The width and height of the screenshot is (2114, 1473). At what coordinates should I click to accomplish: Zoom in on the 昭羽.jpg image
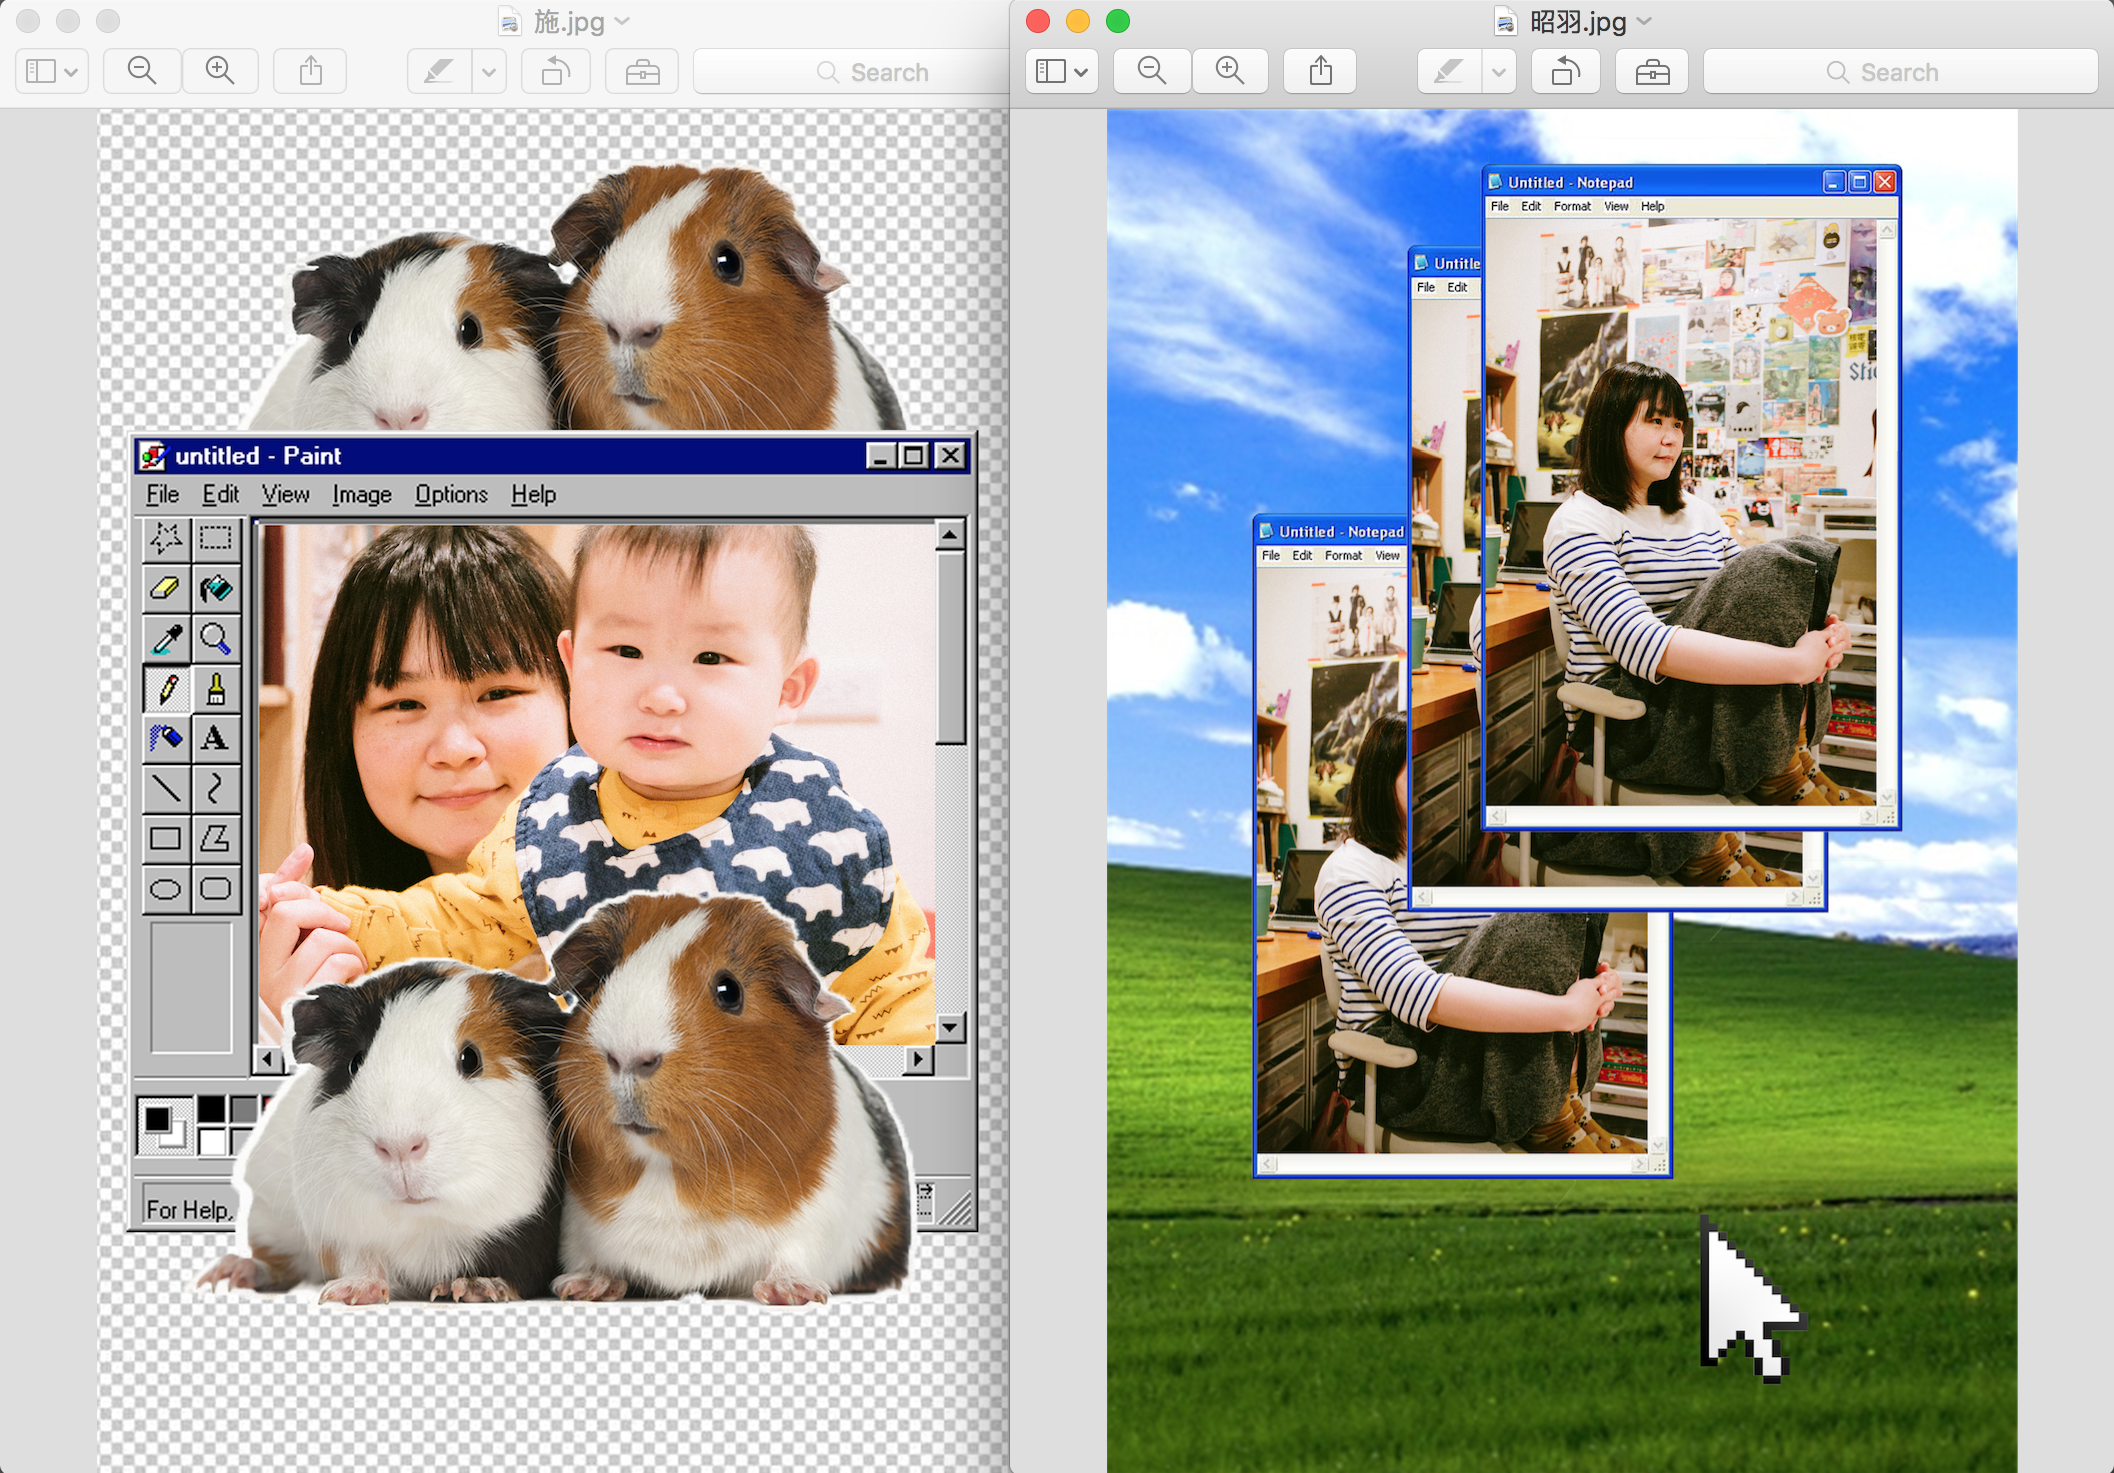click(1229, 72)
